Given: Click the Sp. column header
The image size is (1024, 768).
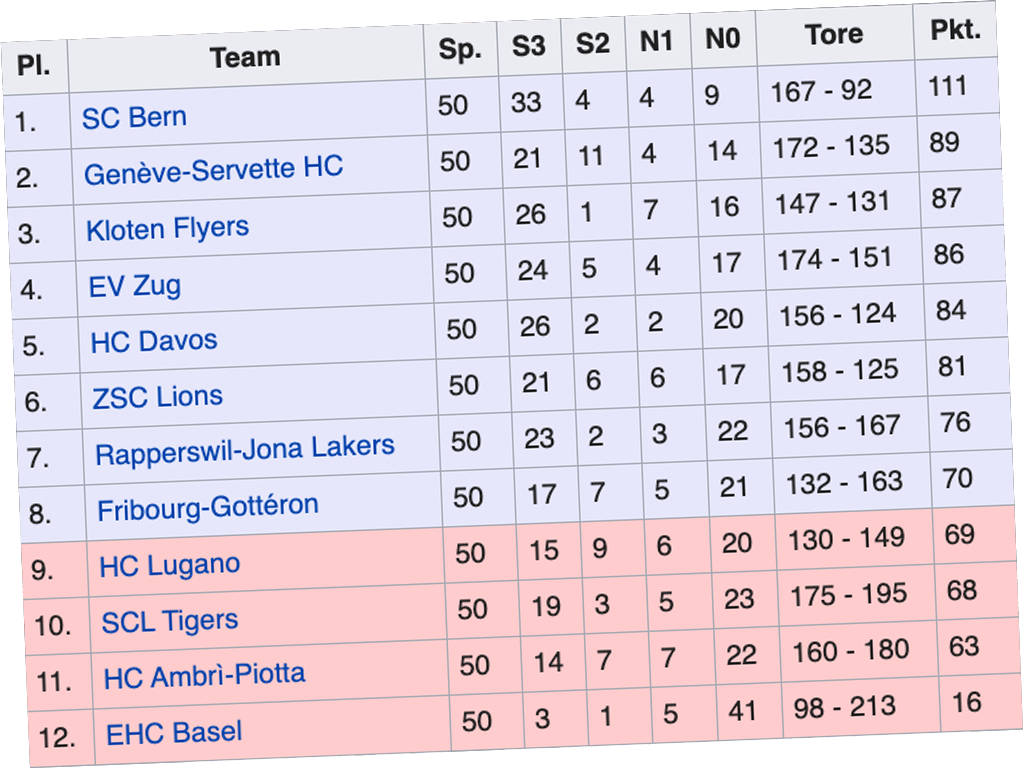Looking at the screenshot, I should 460,50.
